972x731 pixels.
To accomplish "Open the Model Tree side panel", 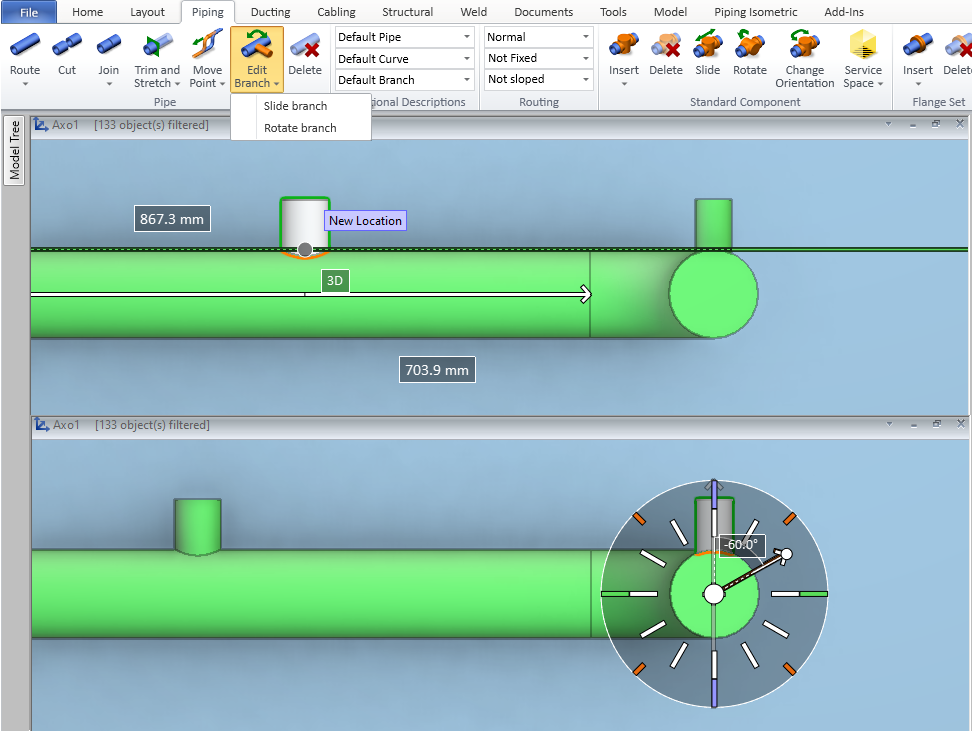I will point(15,151).
